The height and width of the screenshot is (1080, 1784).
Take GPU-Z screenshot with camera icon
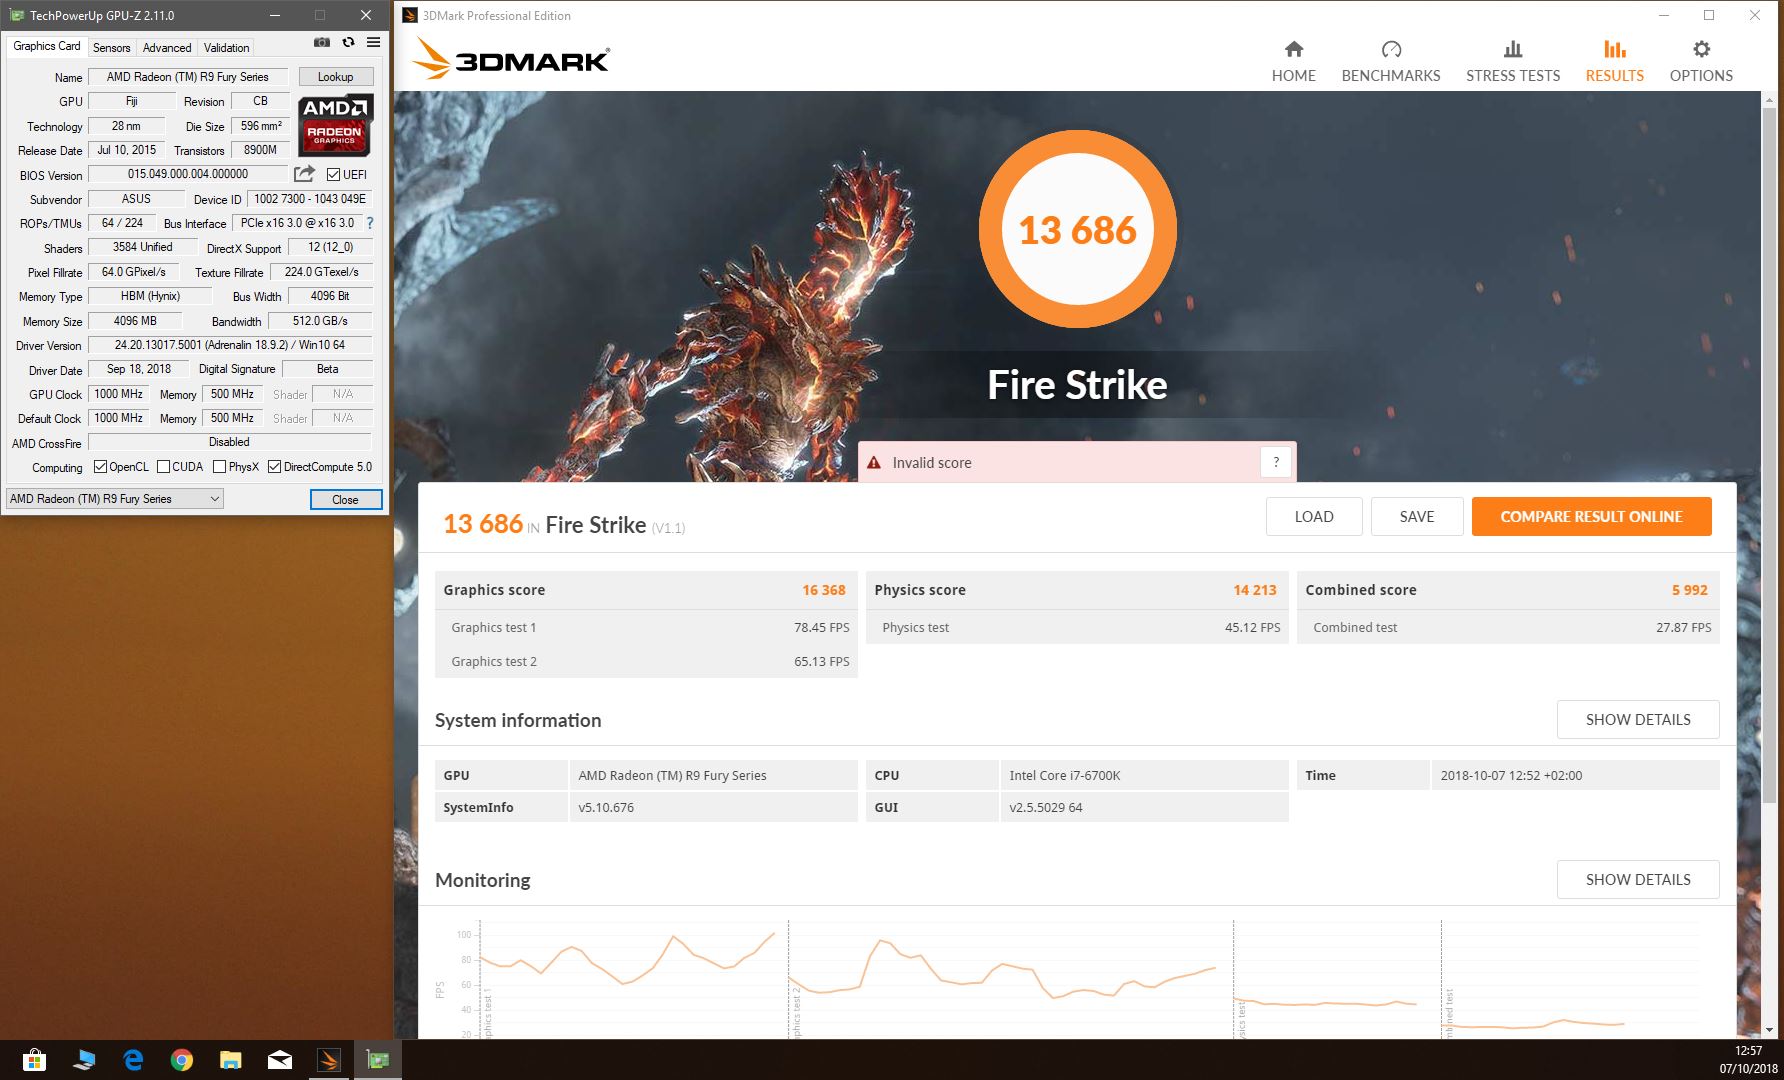pyautogui.click(x=322, y=43)
